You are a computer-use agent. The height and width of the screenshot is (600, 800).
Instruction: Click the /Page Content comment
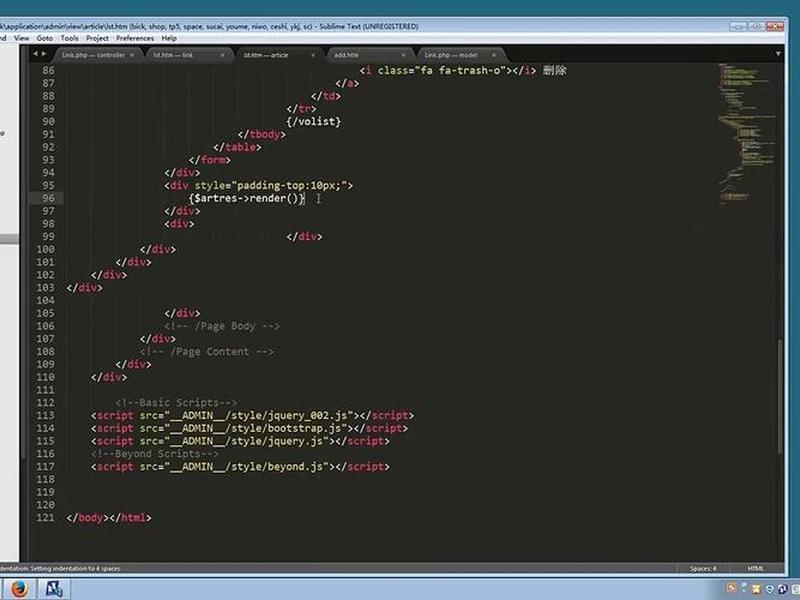[x=207, y=352]
